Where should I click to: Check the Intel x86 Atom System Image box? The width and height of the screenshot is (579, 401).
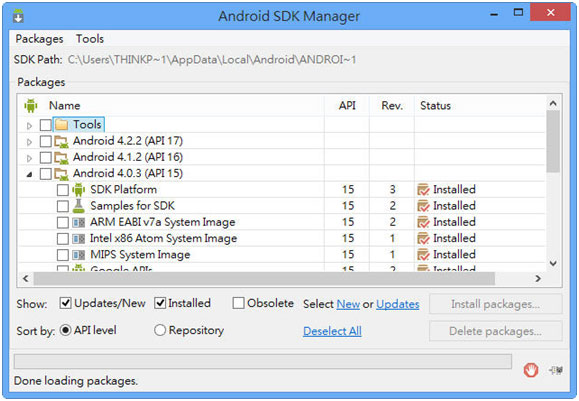click(63, 239)
